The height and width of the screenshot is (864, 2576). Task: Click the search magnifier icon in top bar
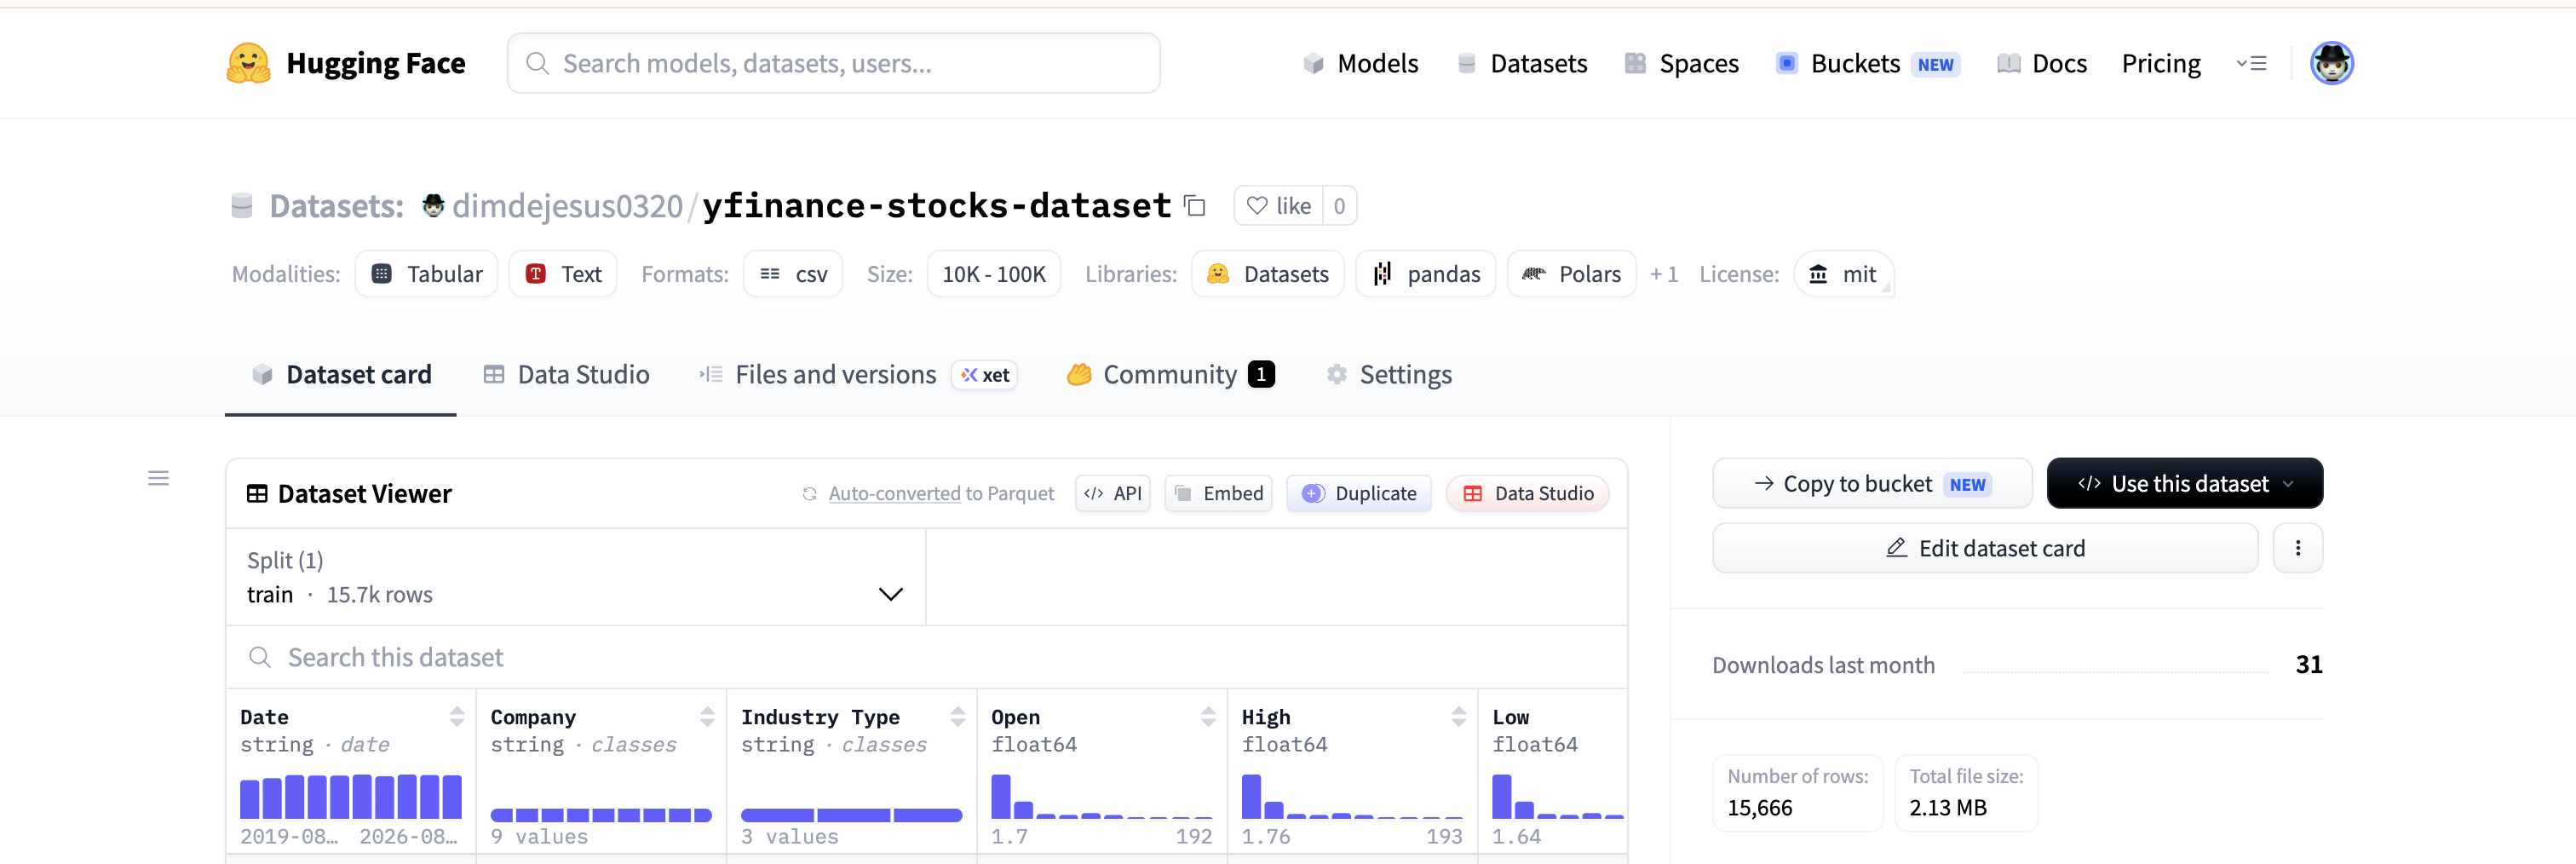click(537, 63)
